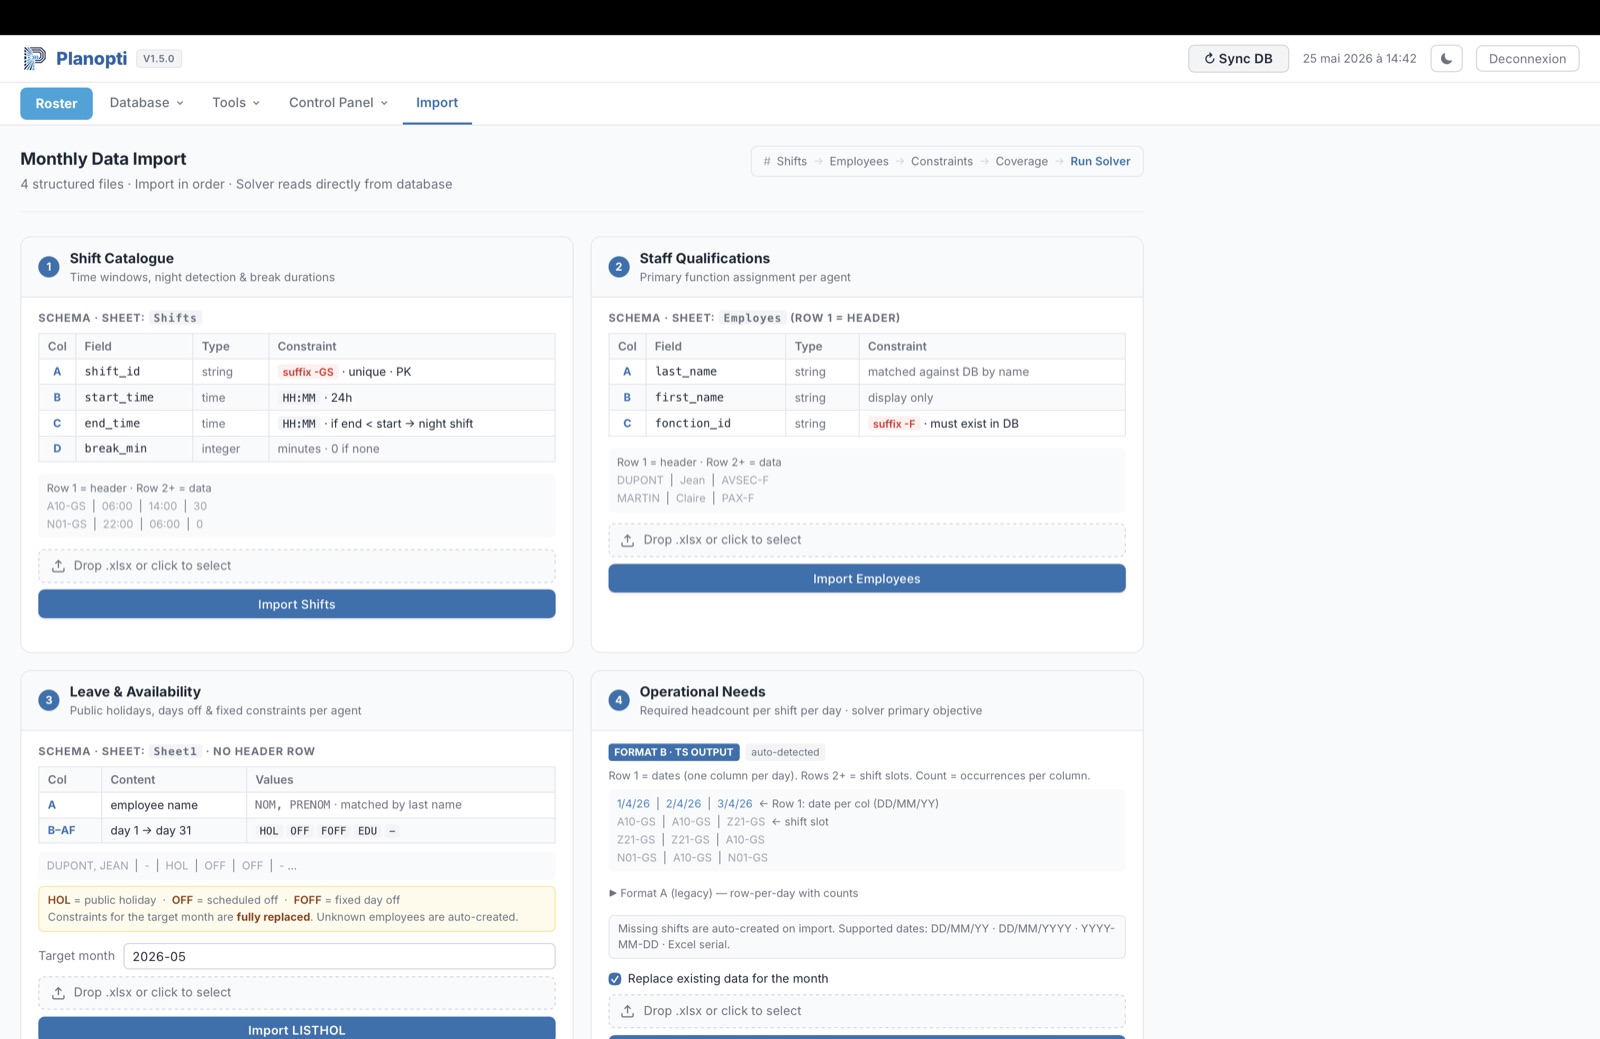Viewport: 1600px width, 1039px height.
Task: Click the Target month input field
Action: (339, 956)
